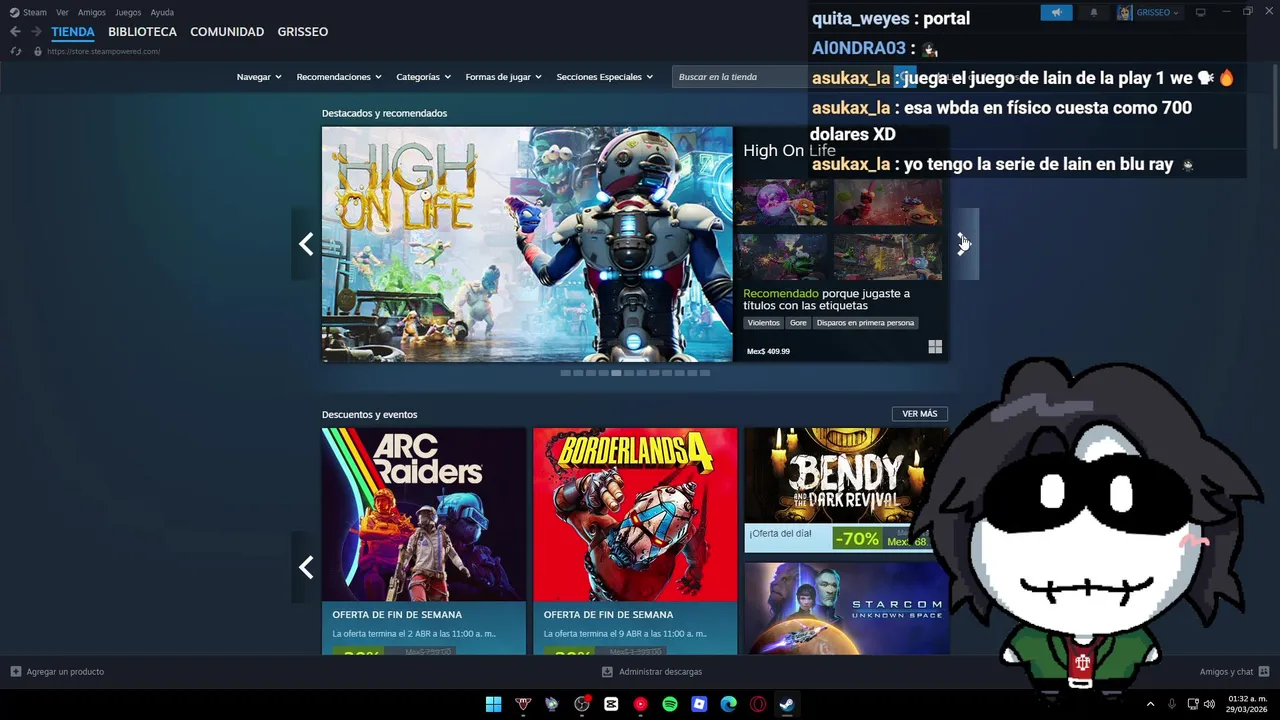Click the GRISSEO profile avatar

coord(1124,12)
